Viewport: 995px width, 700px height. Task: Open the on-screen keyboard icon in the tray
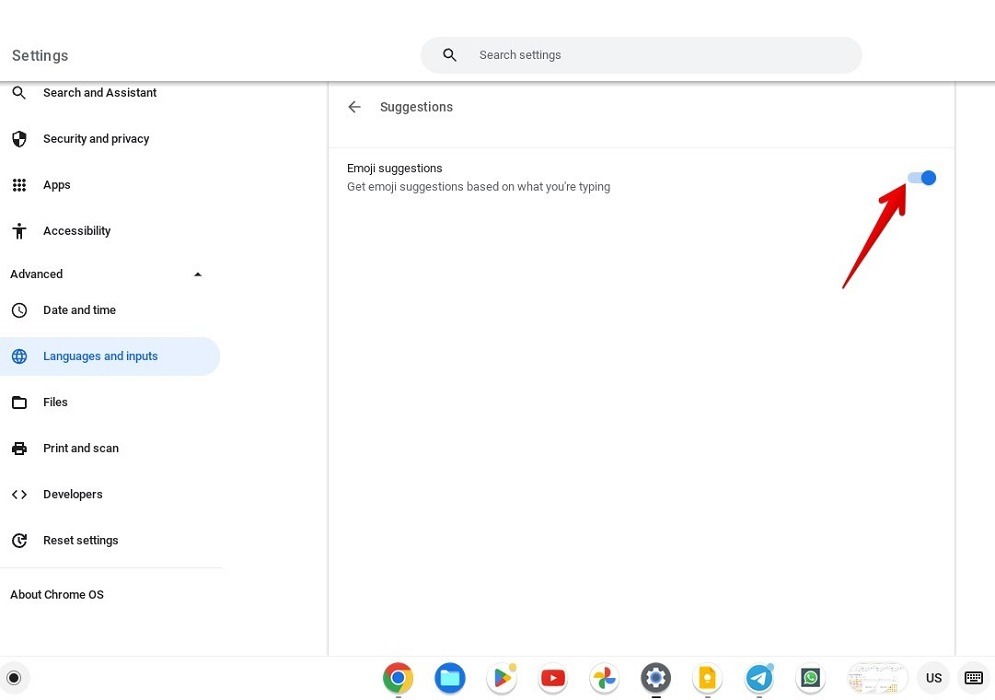pyautogui.click(x=973, y=677)
